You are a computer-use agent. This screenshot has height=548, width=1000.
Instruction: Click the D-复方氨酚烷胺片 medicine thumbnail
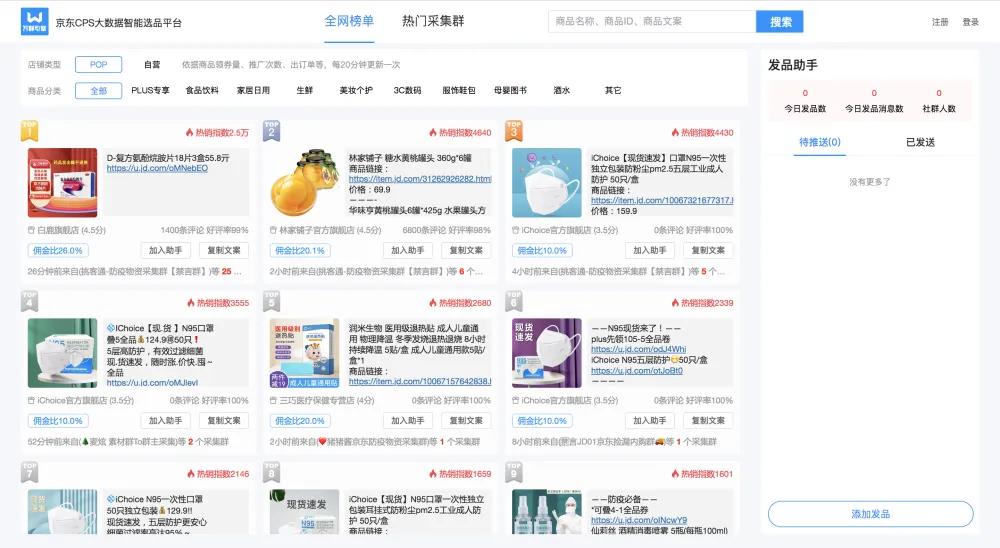pos(62,183)
